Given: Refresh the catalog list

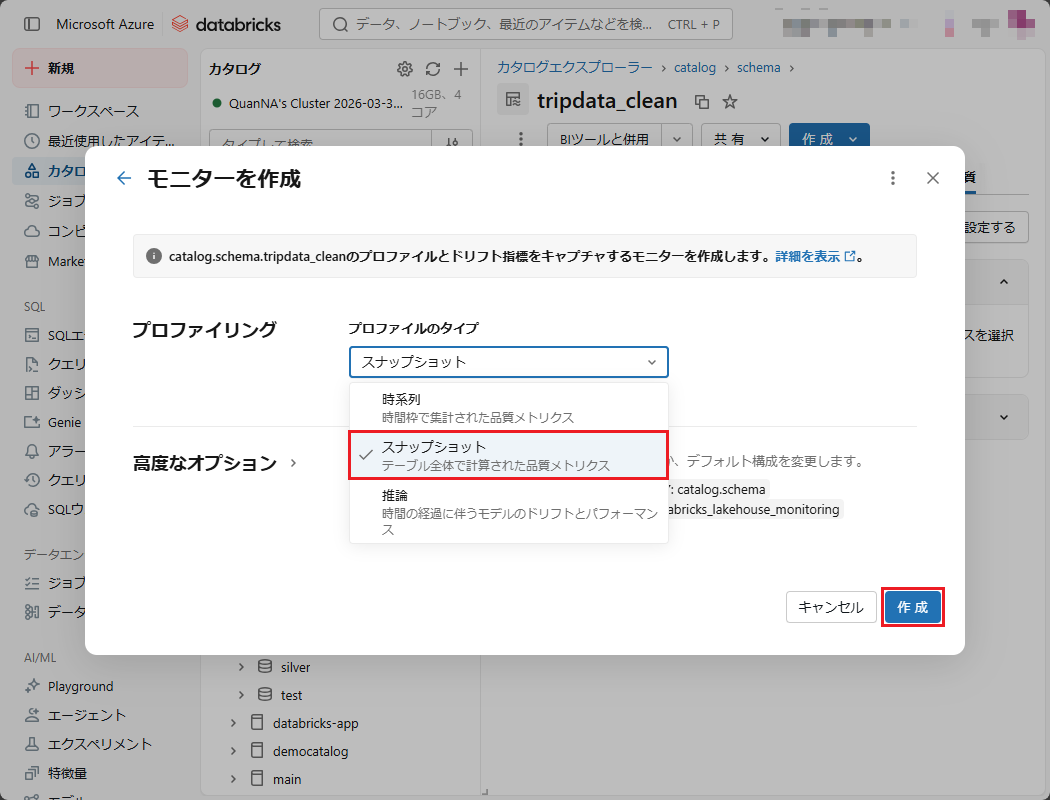Looking at the screenshot, I should 433,69.
